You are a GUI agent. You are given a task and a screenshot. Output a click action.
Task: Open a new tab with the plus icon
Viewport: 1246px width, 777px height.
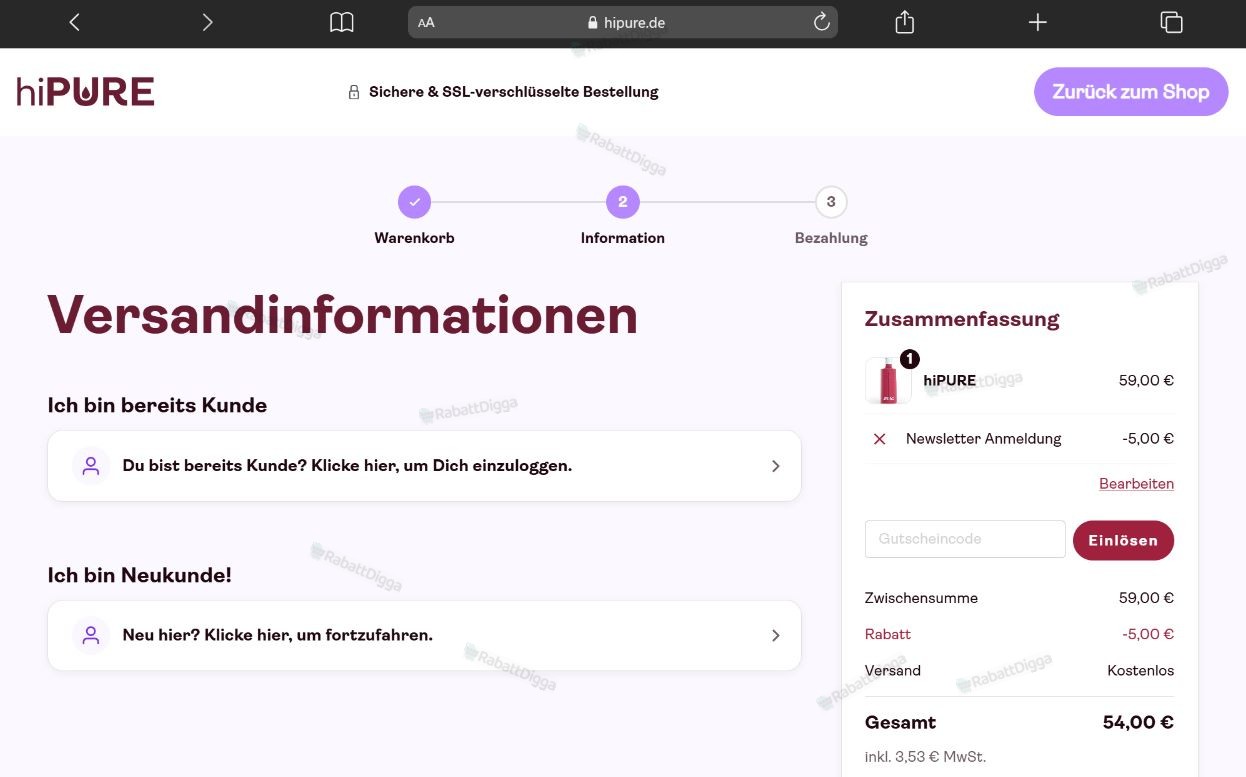(1038, 22)
